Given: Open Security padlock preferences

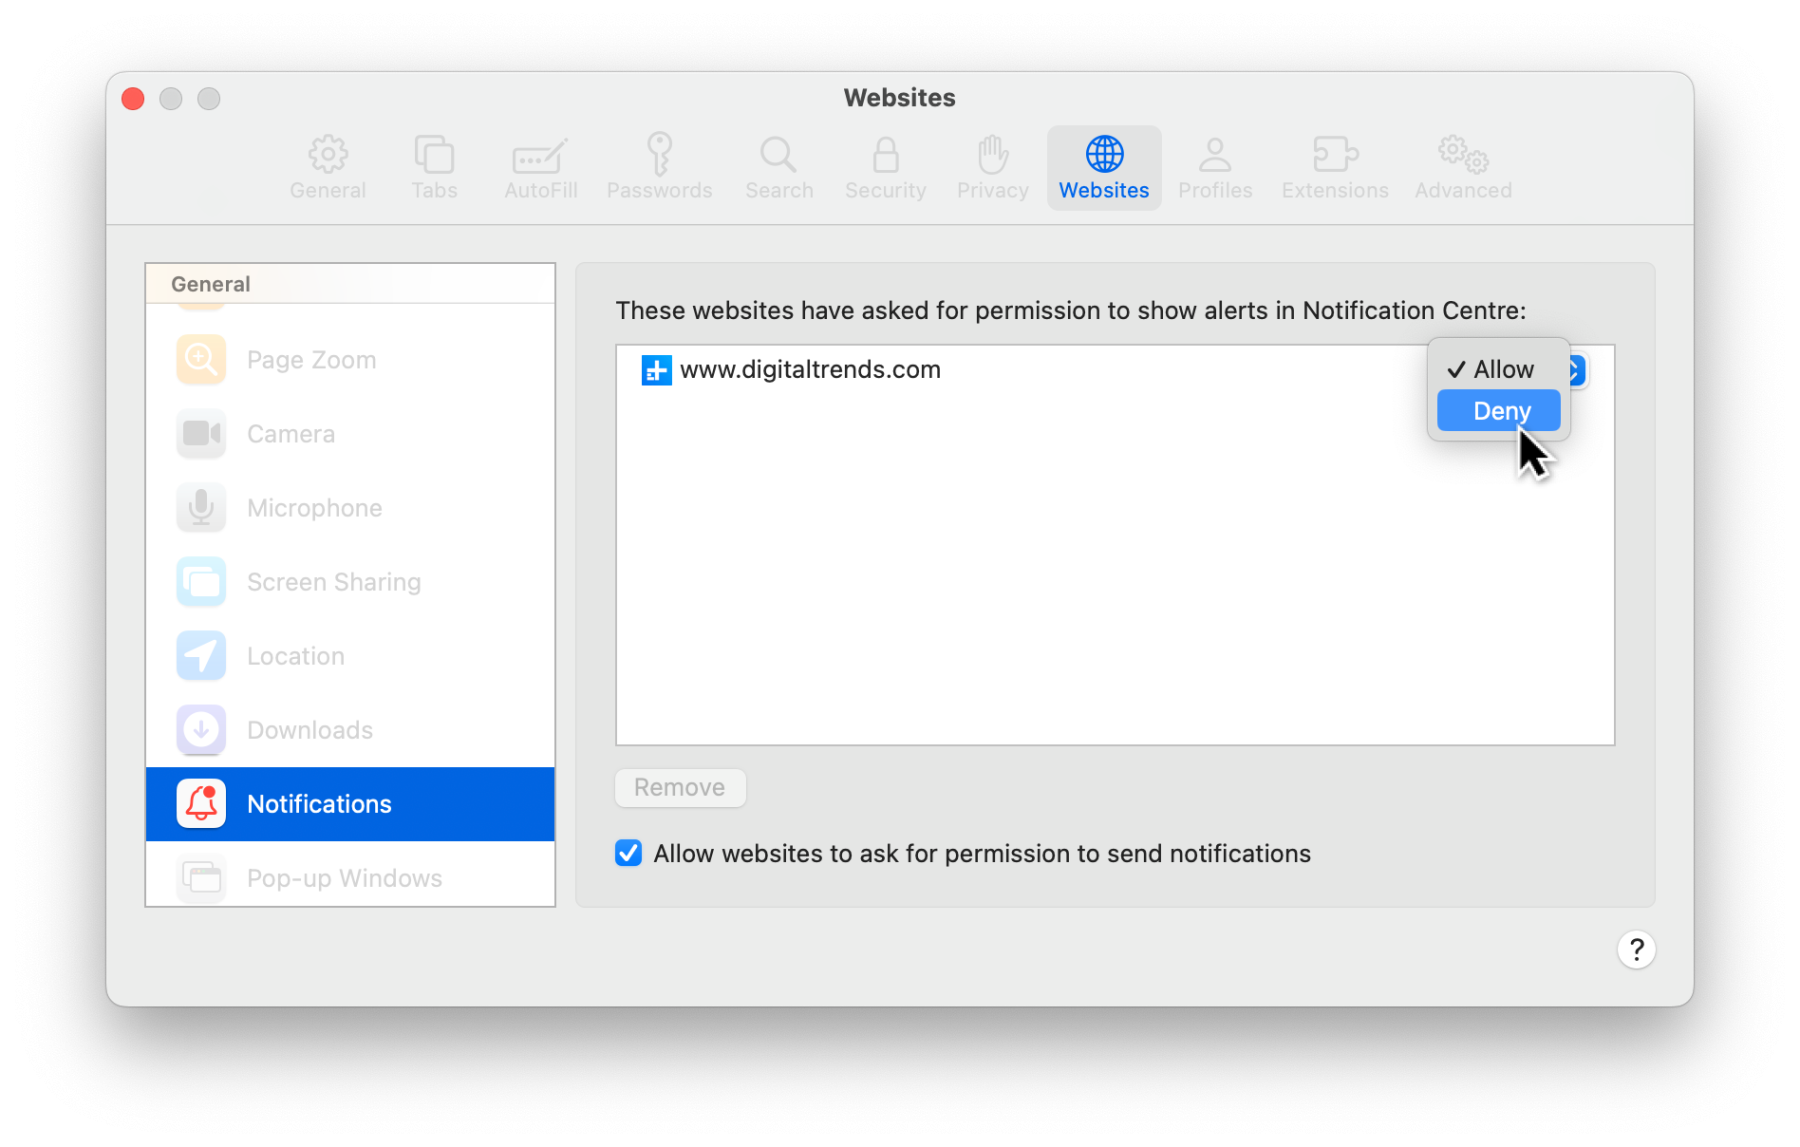Looking at the screenshot, I should click(x=885, y=167).
